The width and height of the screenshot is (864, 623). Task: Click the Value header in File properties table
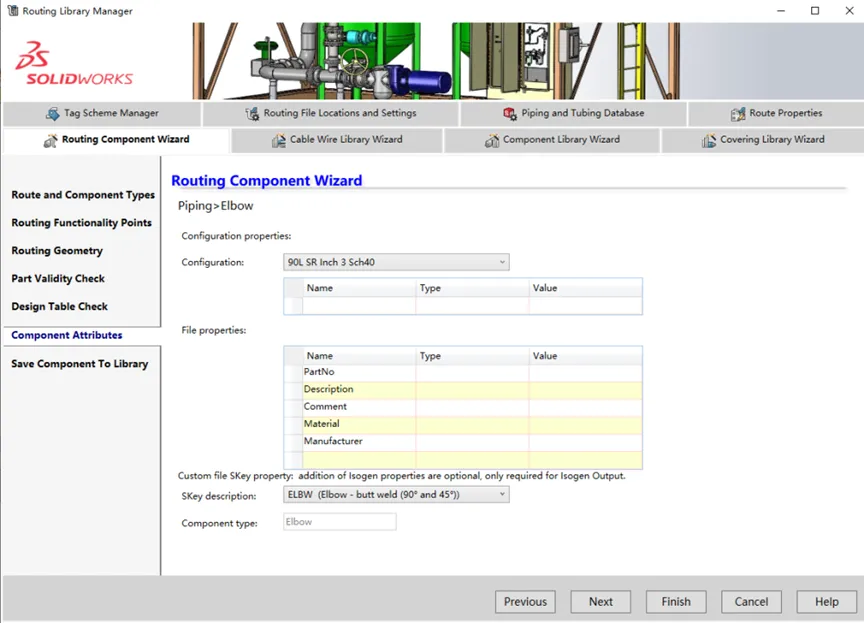[585, 356]
